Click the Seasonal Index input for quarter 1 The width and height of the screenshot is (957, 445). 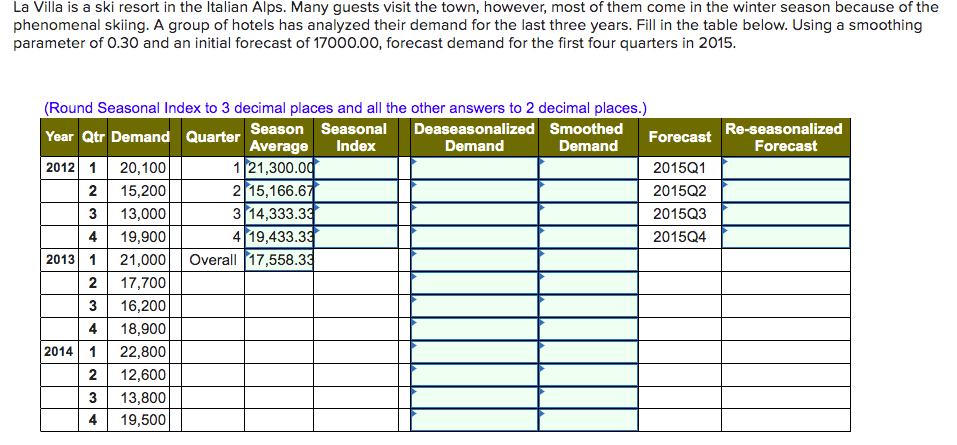[x=356, y=168]
